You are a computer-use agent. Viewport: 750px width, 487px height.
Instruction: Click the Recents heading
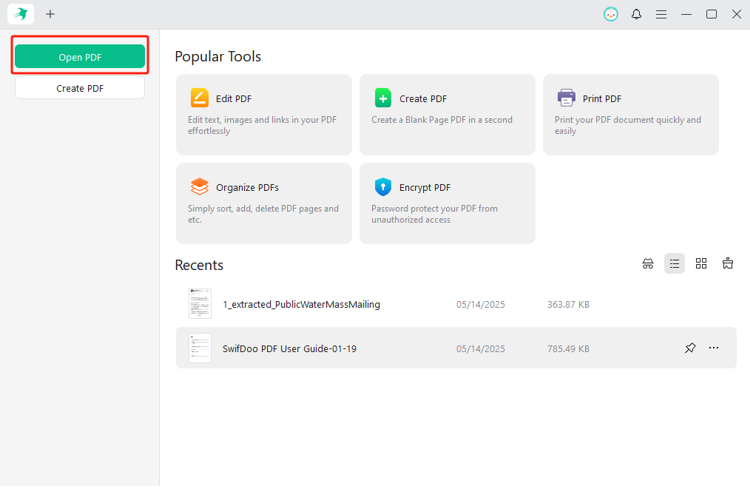199,265
